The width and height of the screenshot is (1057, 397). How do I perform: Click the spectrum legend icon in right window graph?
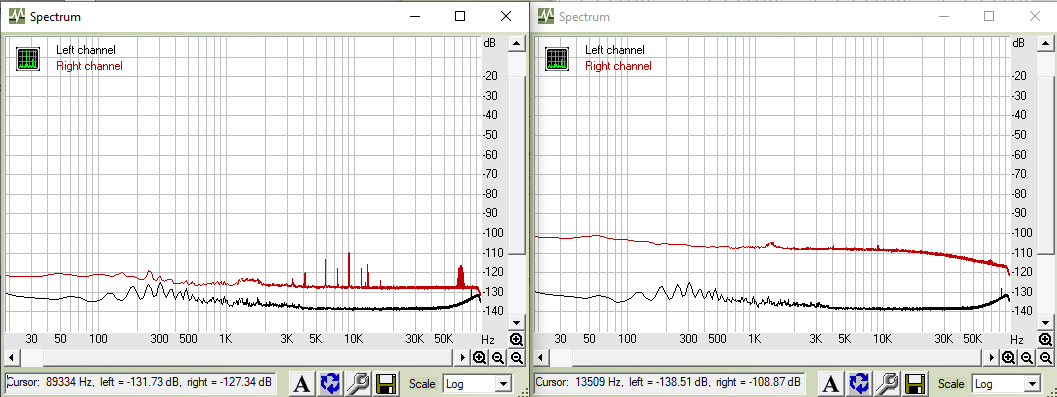[x=557, y=59]
